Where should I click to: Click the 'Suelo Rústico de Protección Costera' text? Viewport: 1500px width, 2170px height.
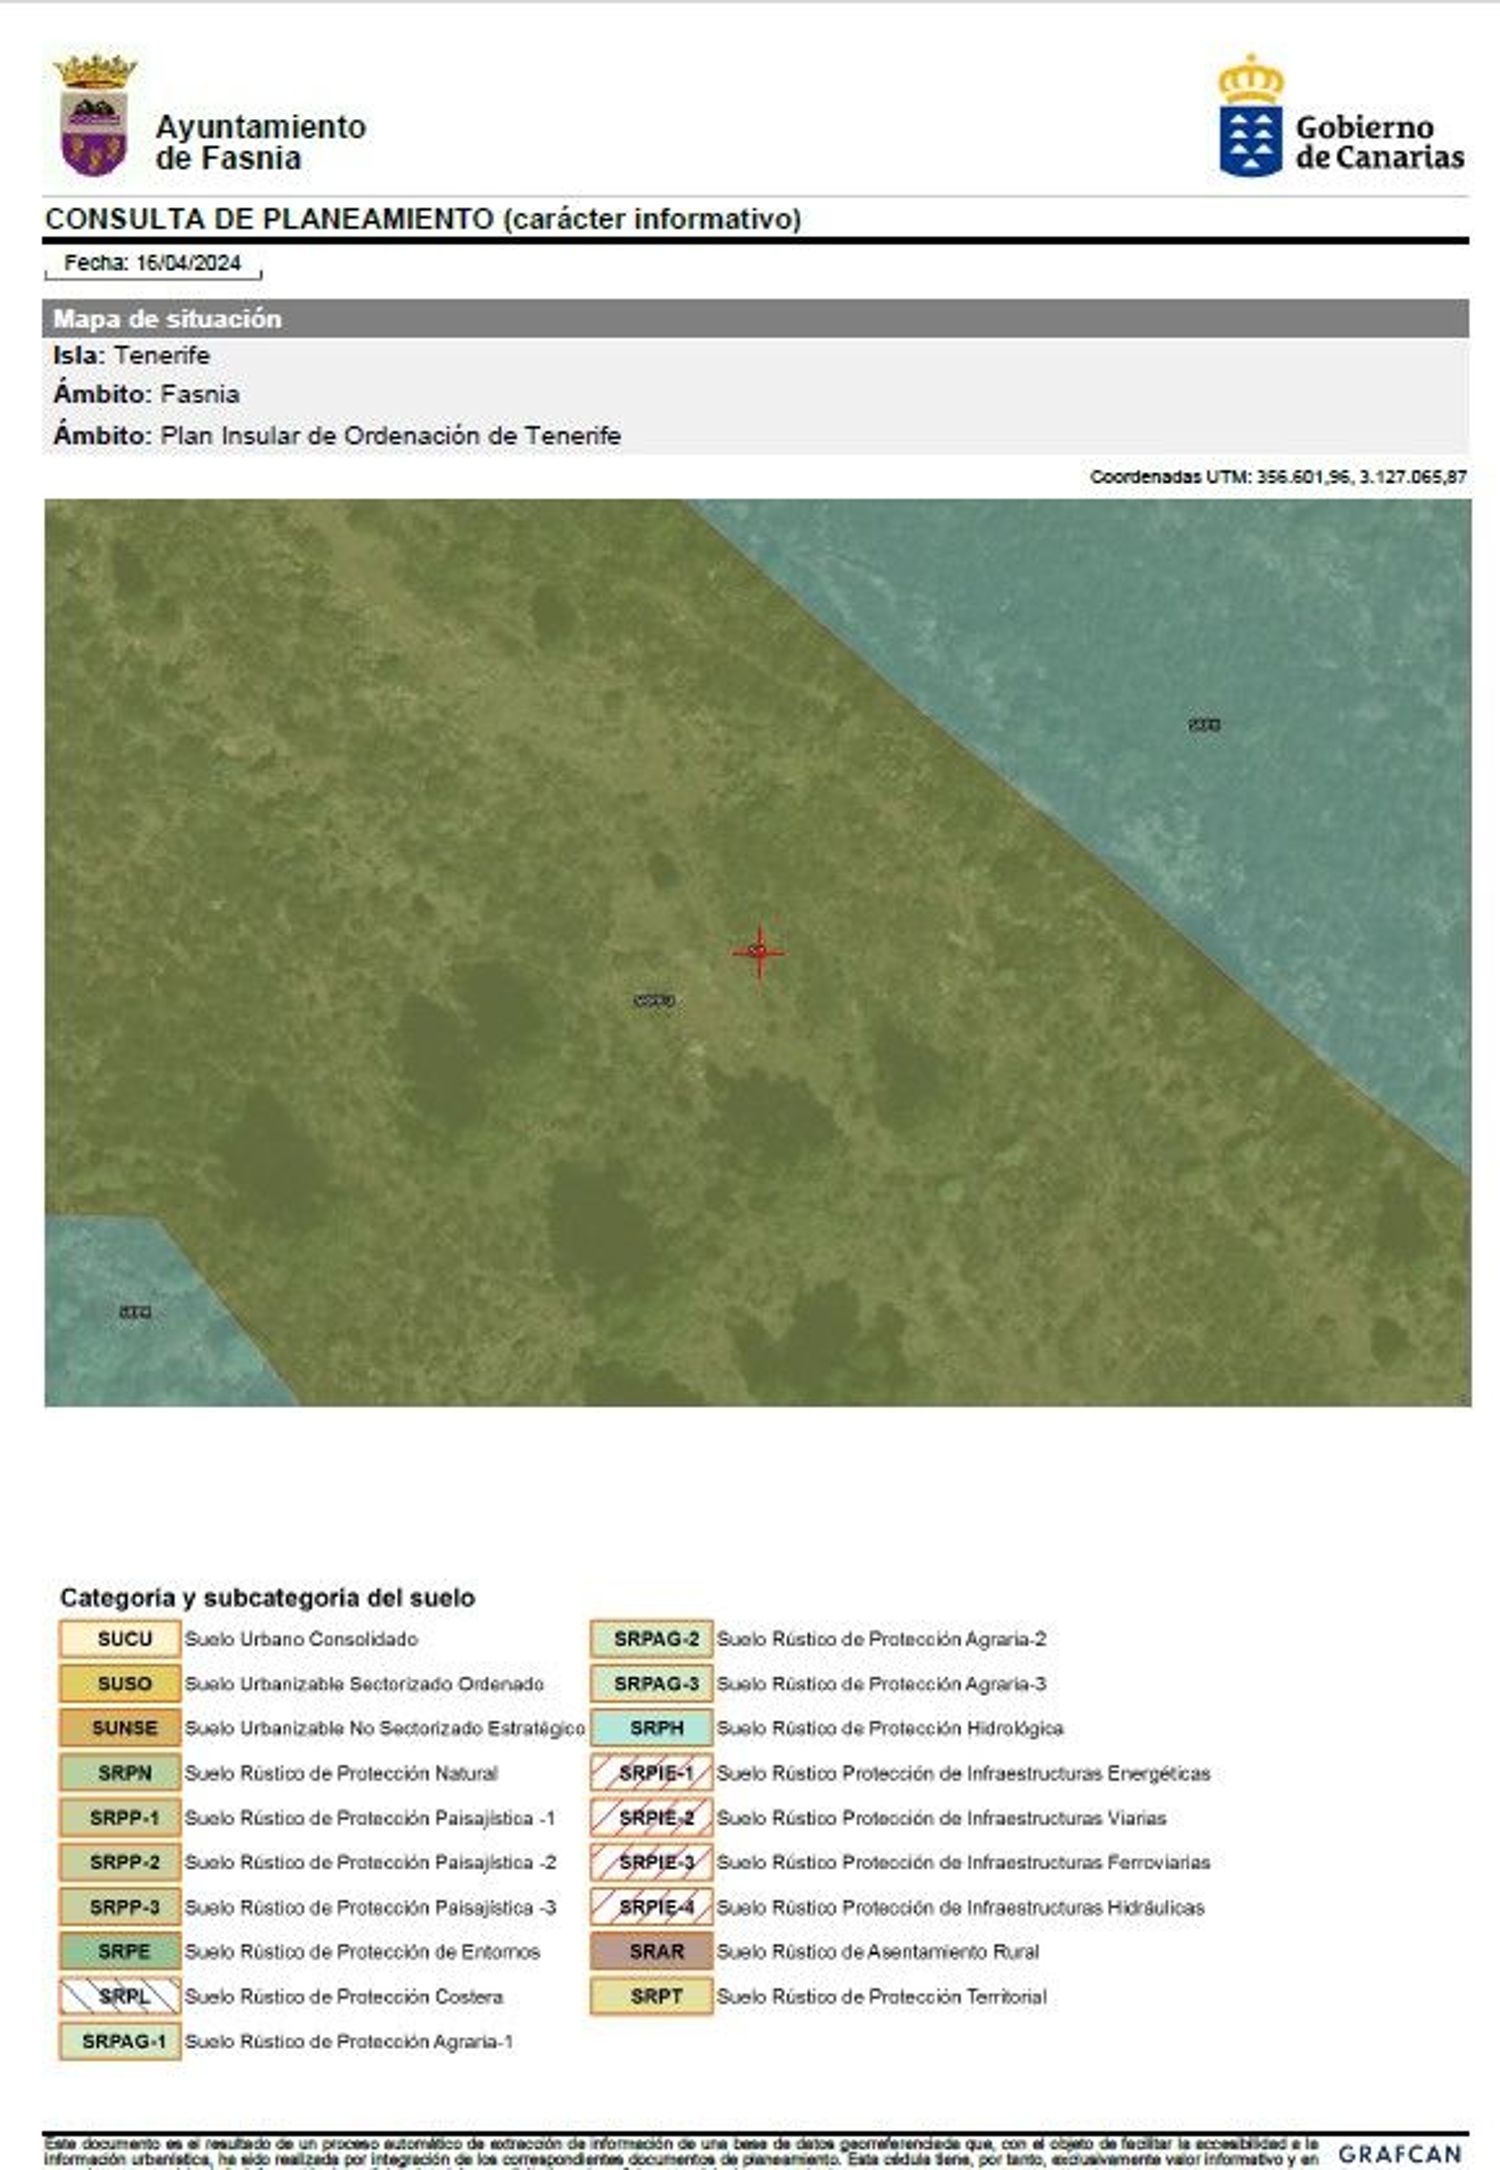tap(344, 1997)
